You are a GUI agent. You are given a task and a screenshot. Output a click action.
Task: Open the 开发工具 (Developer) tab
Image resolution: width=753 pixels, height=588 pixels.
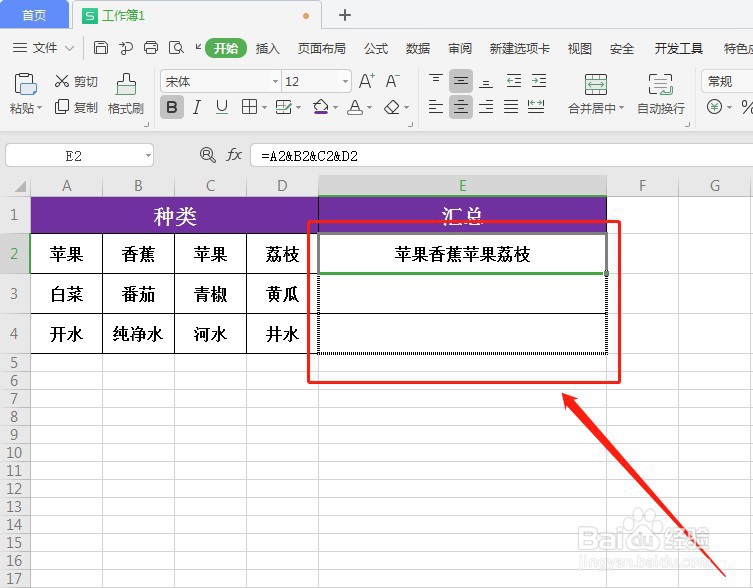679,49
